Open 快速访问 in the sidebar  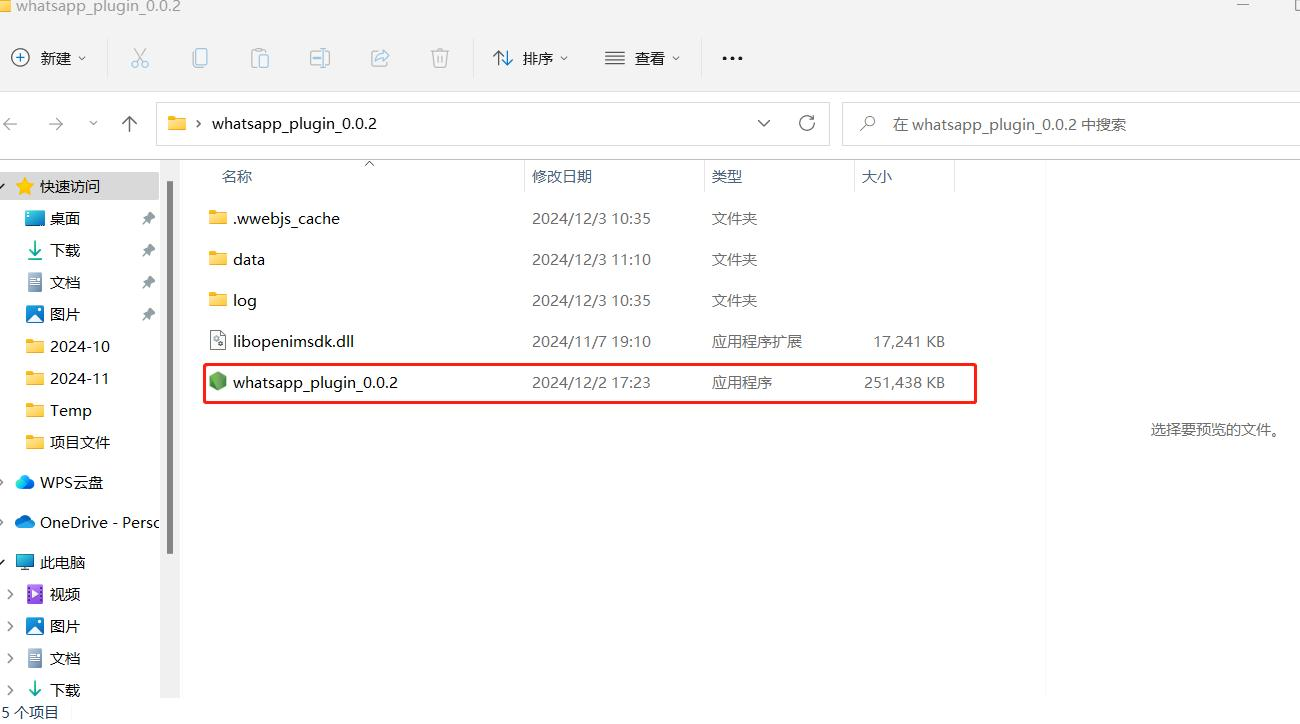70,186
